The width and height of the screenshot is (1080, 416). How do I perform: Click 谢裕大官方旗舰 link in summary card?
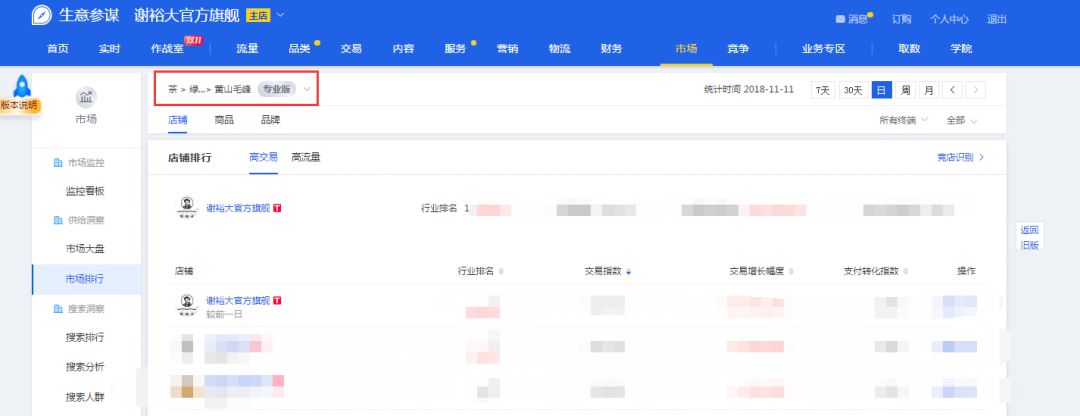tap(238, 208)
